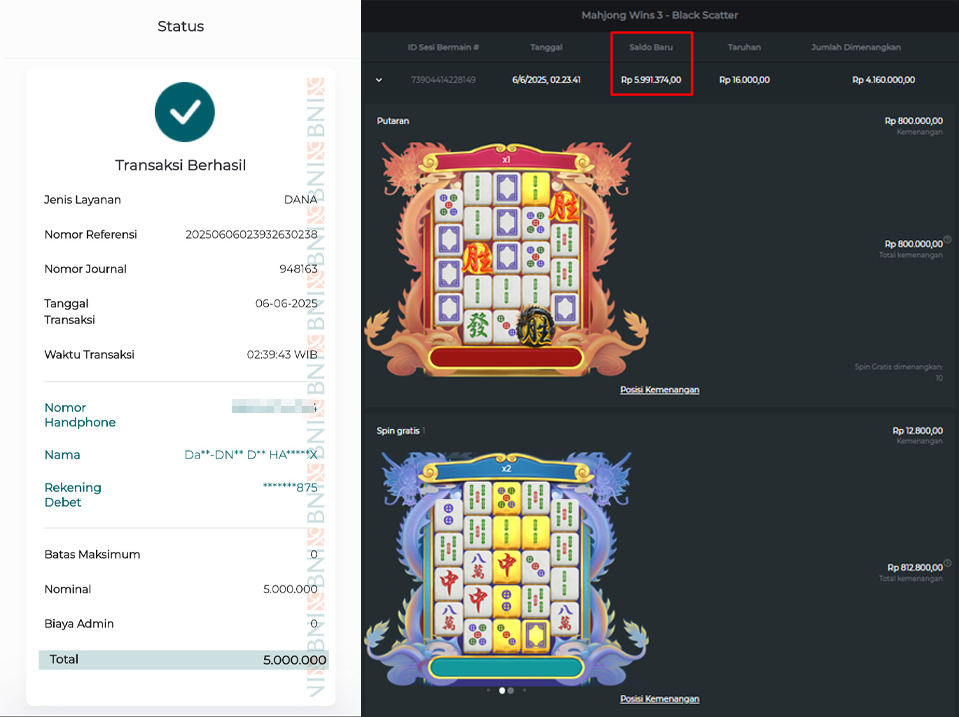Image resolution: width=959 pixels, height=717 pixels.
Task: Click ID Sesi Bermain # column header
Action: tap(443, 47)
